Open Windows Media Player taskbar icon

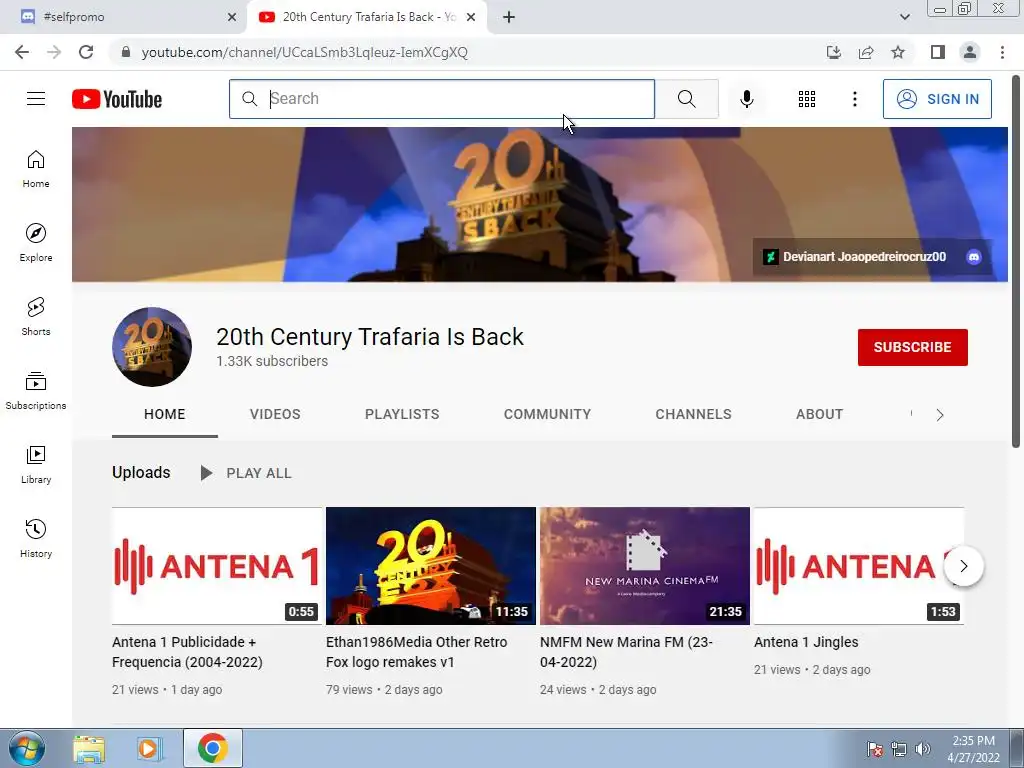(149, 748)
